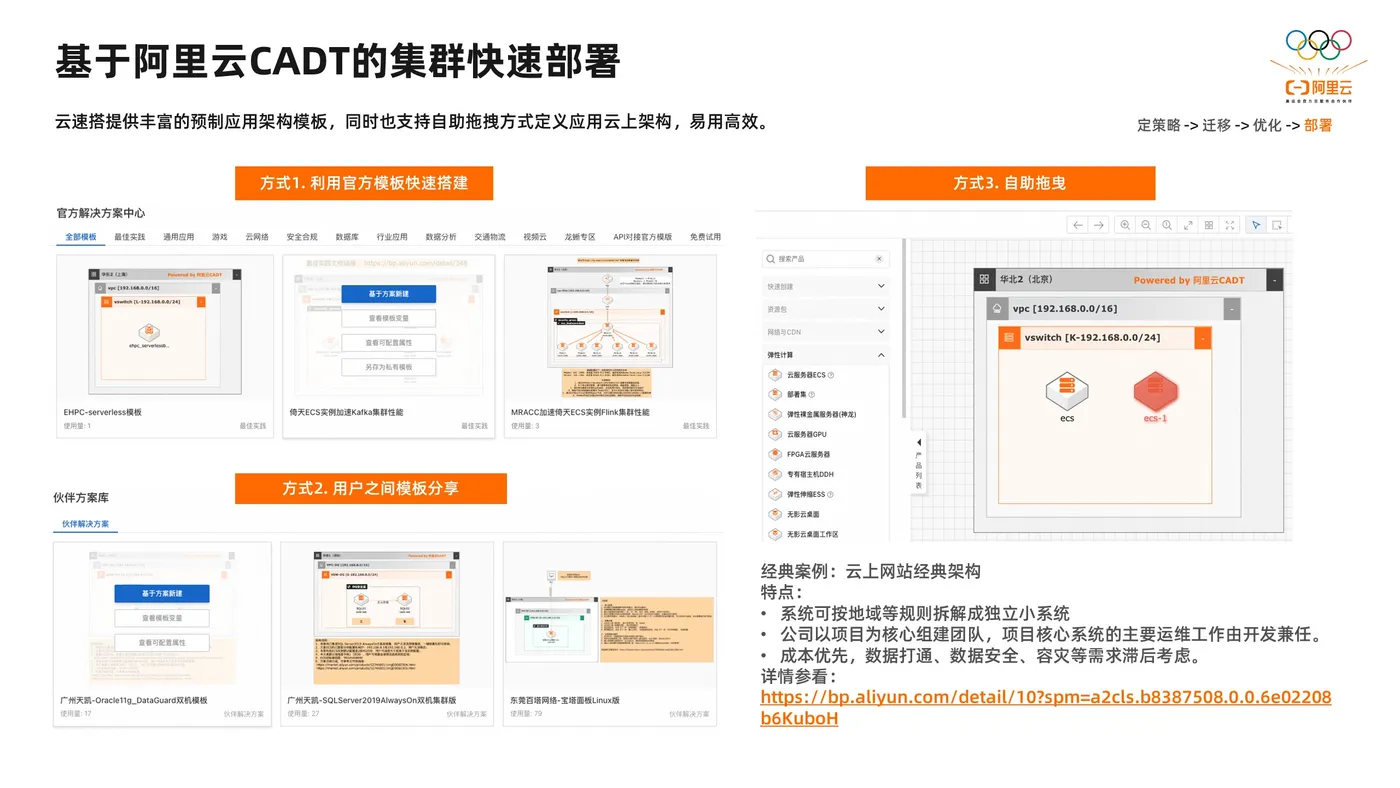Collapse the 弹性计算 section
This screenshot has height=788, width=1400.
[826, 355]
